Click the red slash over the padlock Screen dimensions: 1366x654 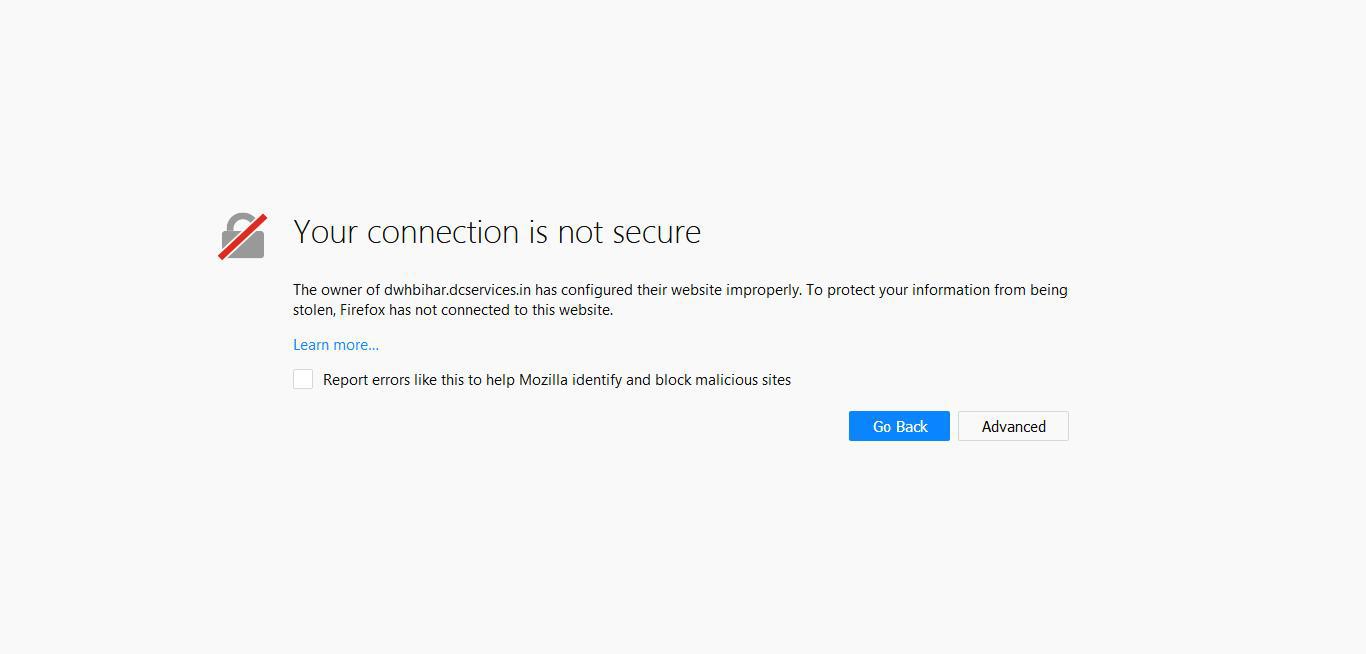point(243,236)
